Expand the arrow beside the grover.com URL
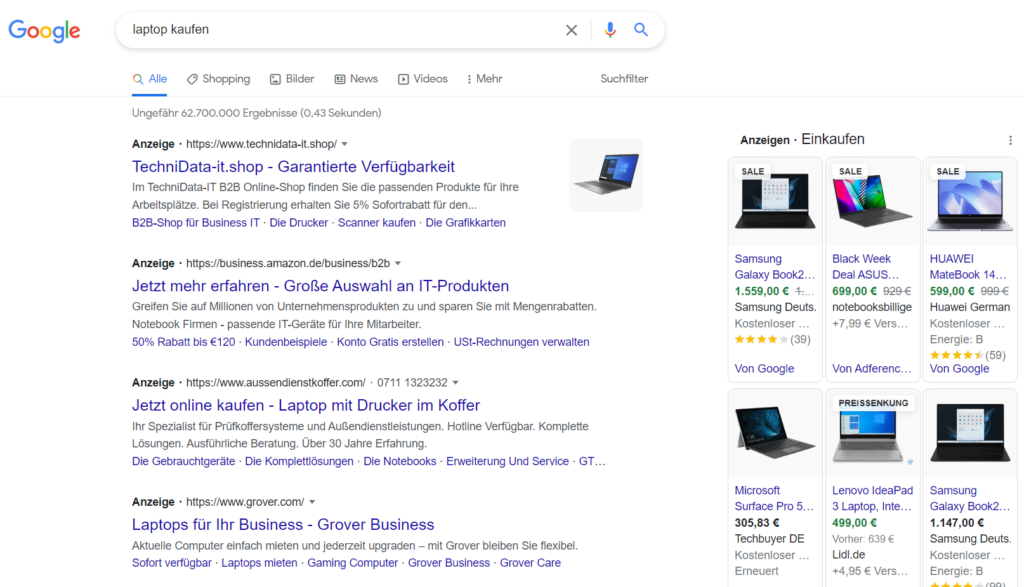Viewport: 1024px width, 587px height. tap(312, 501)
